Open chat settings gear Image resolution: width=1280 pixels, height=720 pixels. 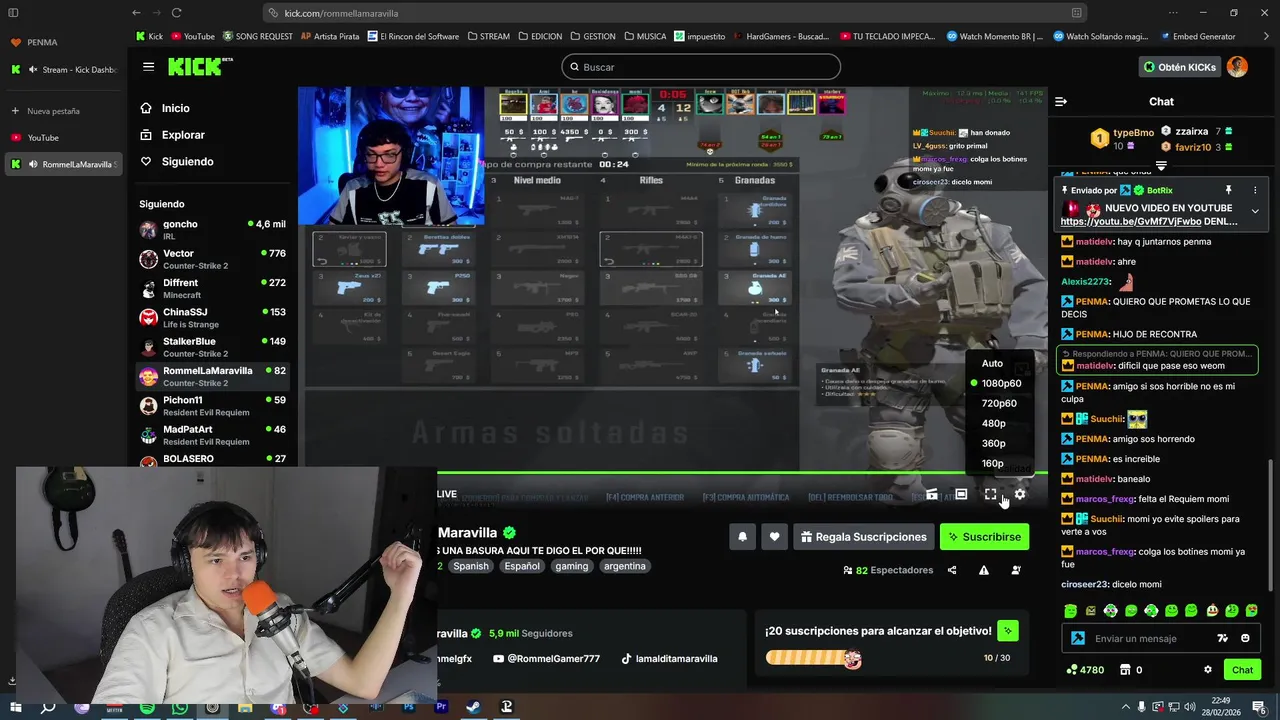[x=1208, y=670]
